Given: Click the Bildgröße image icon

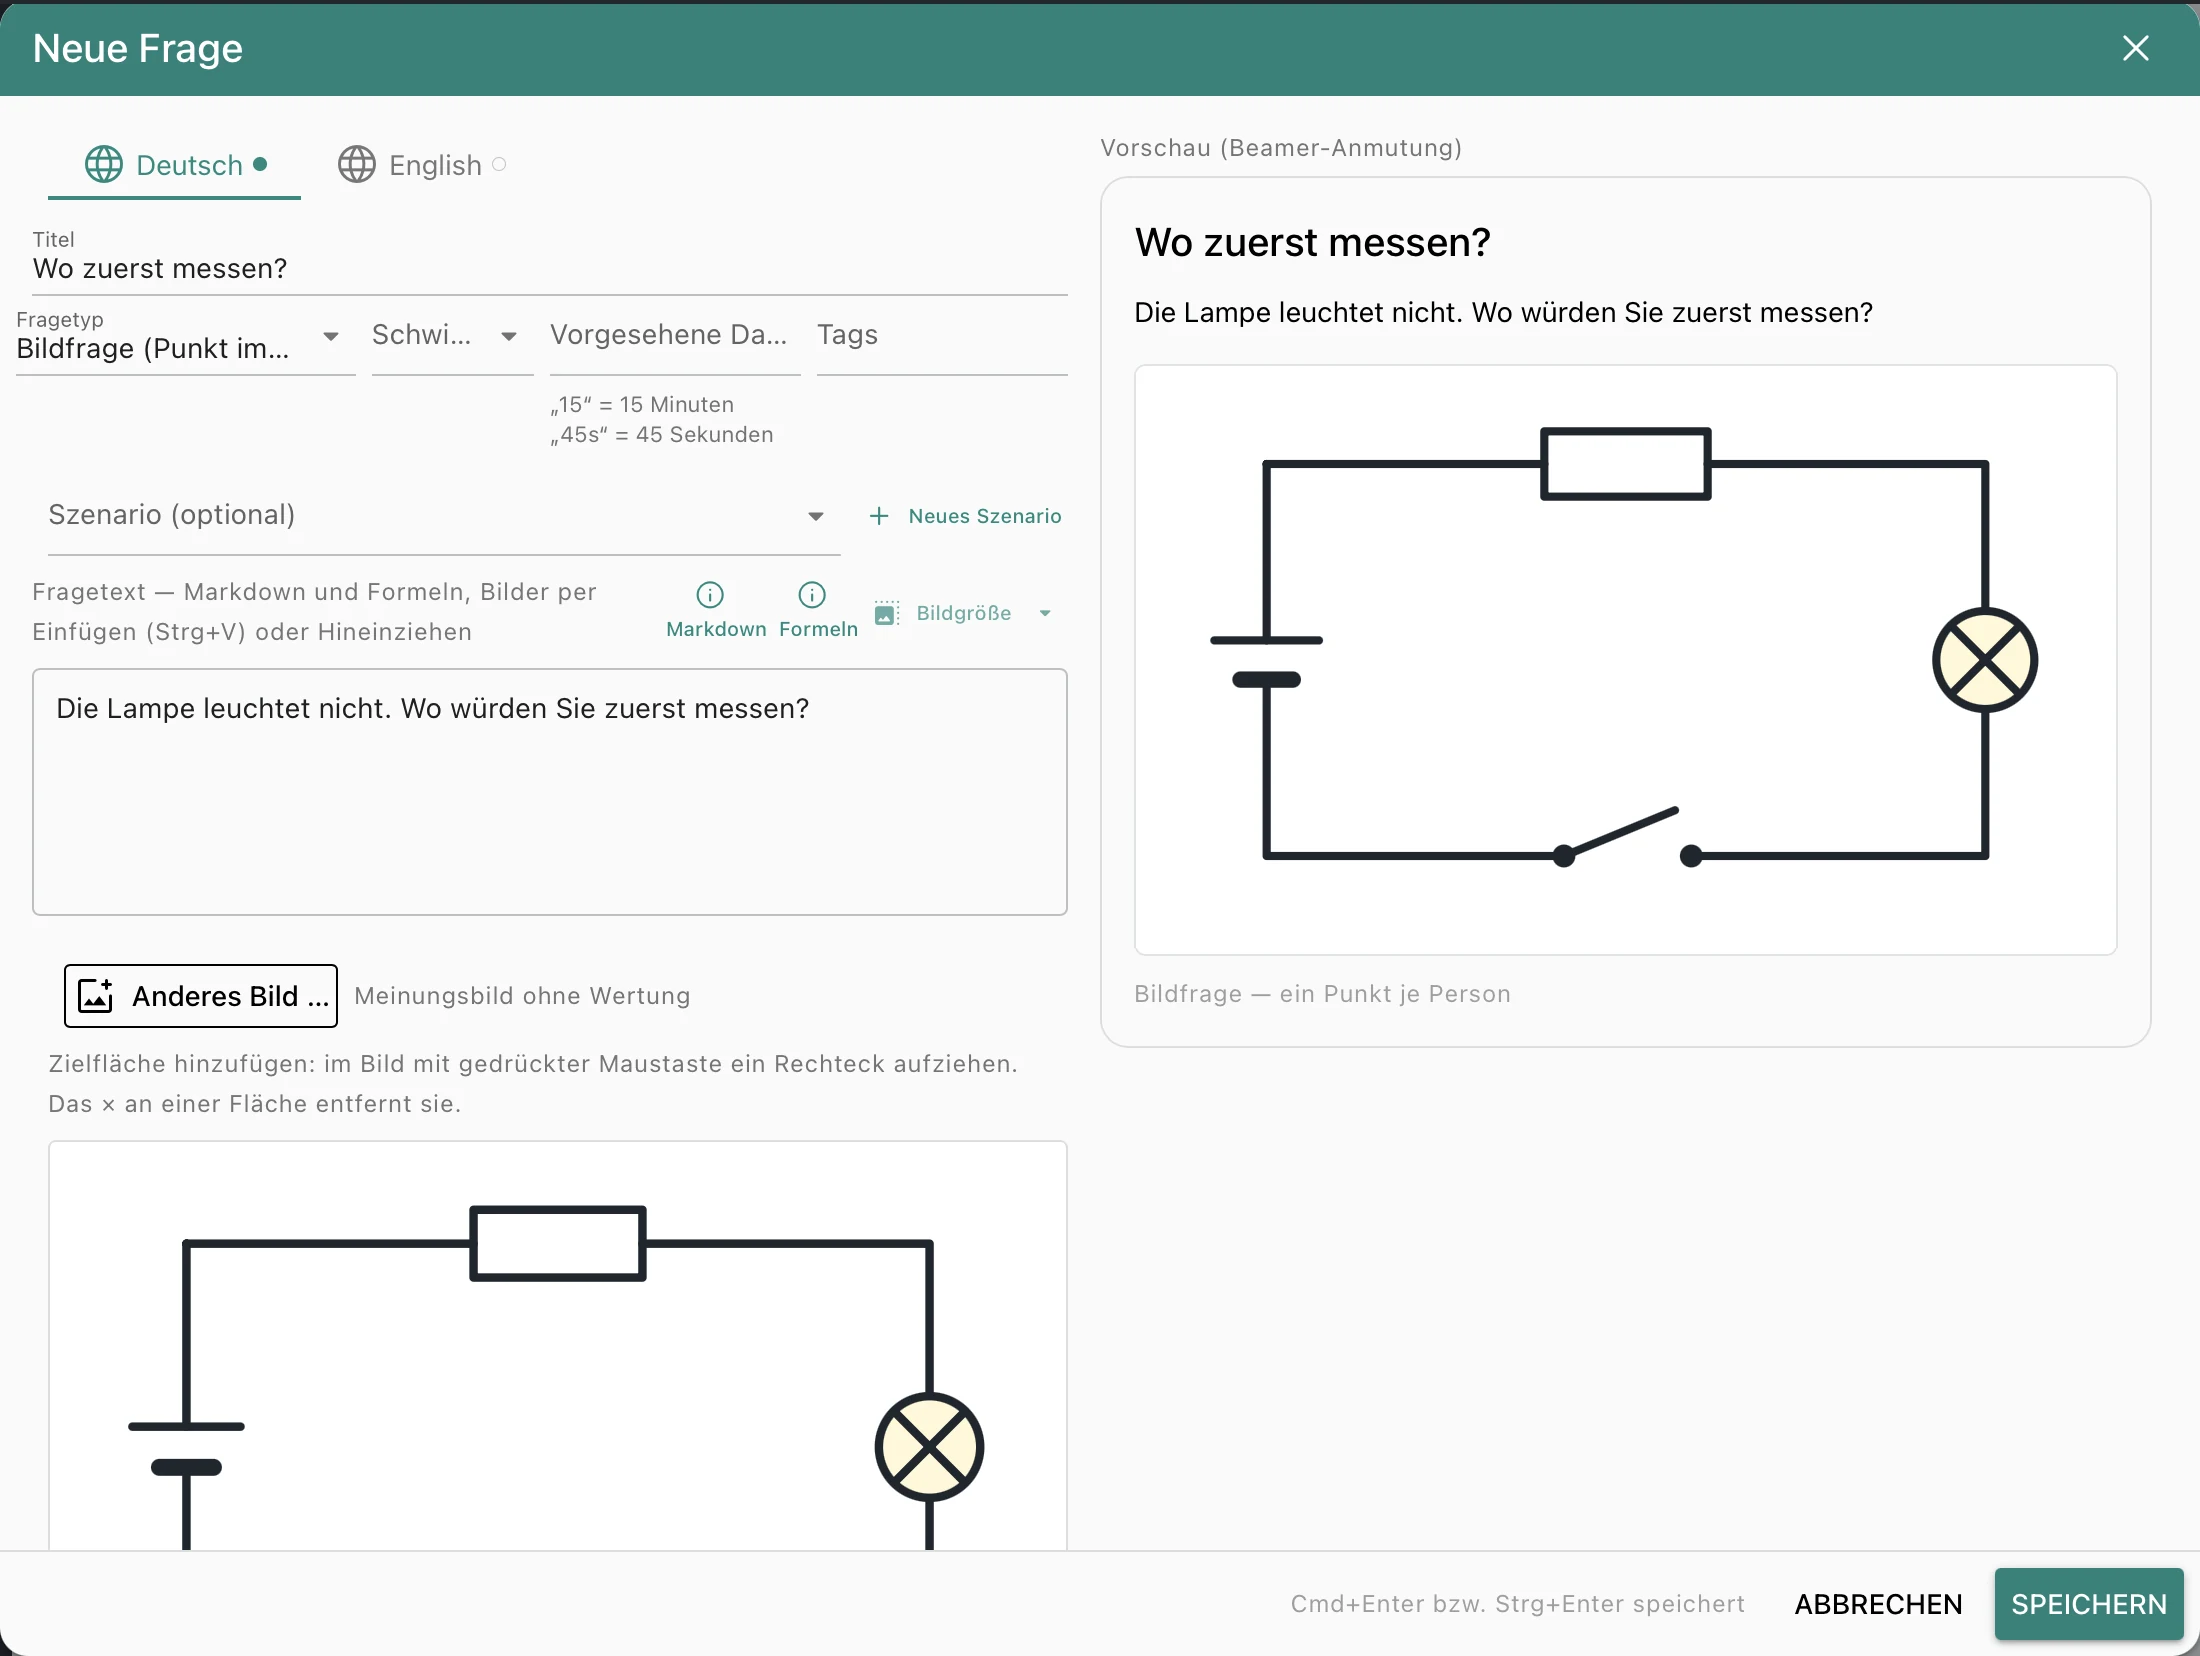Looking at the screenshot, I should 886,613.
